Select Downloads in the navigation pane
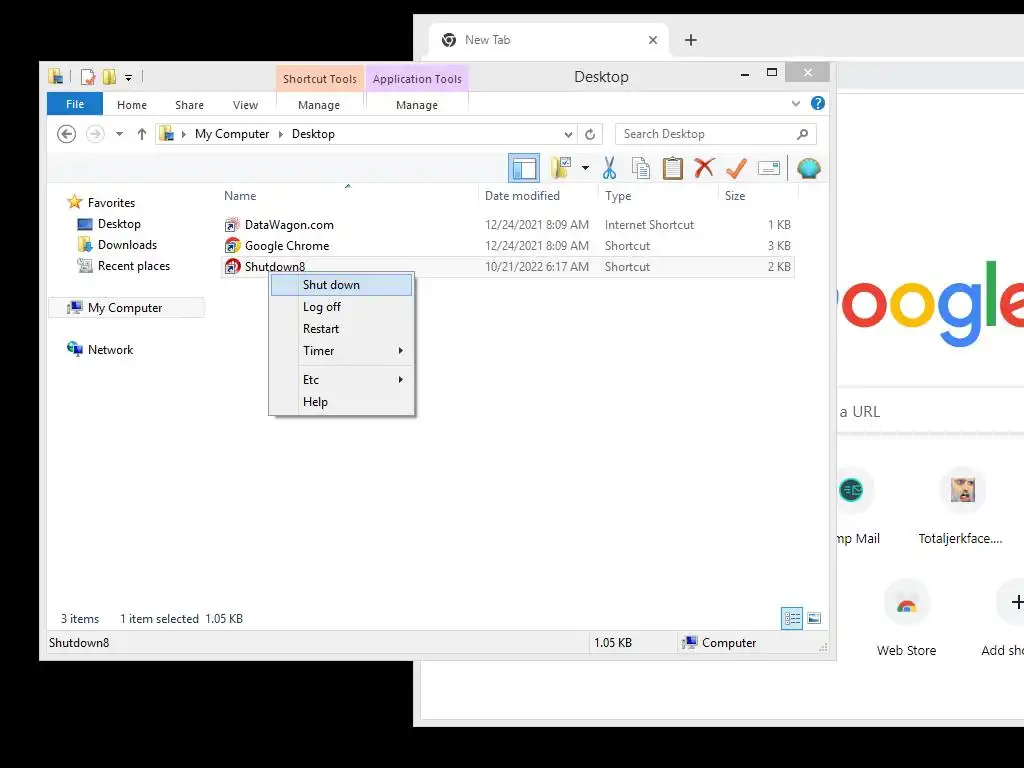The height and width of the screenshot is (768, 1024). pos(118,245)
